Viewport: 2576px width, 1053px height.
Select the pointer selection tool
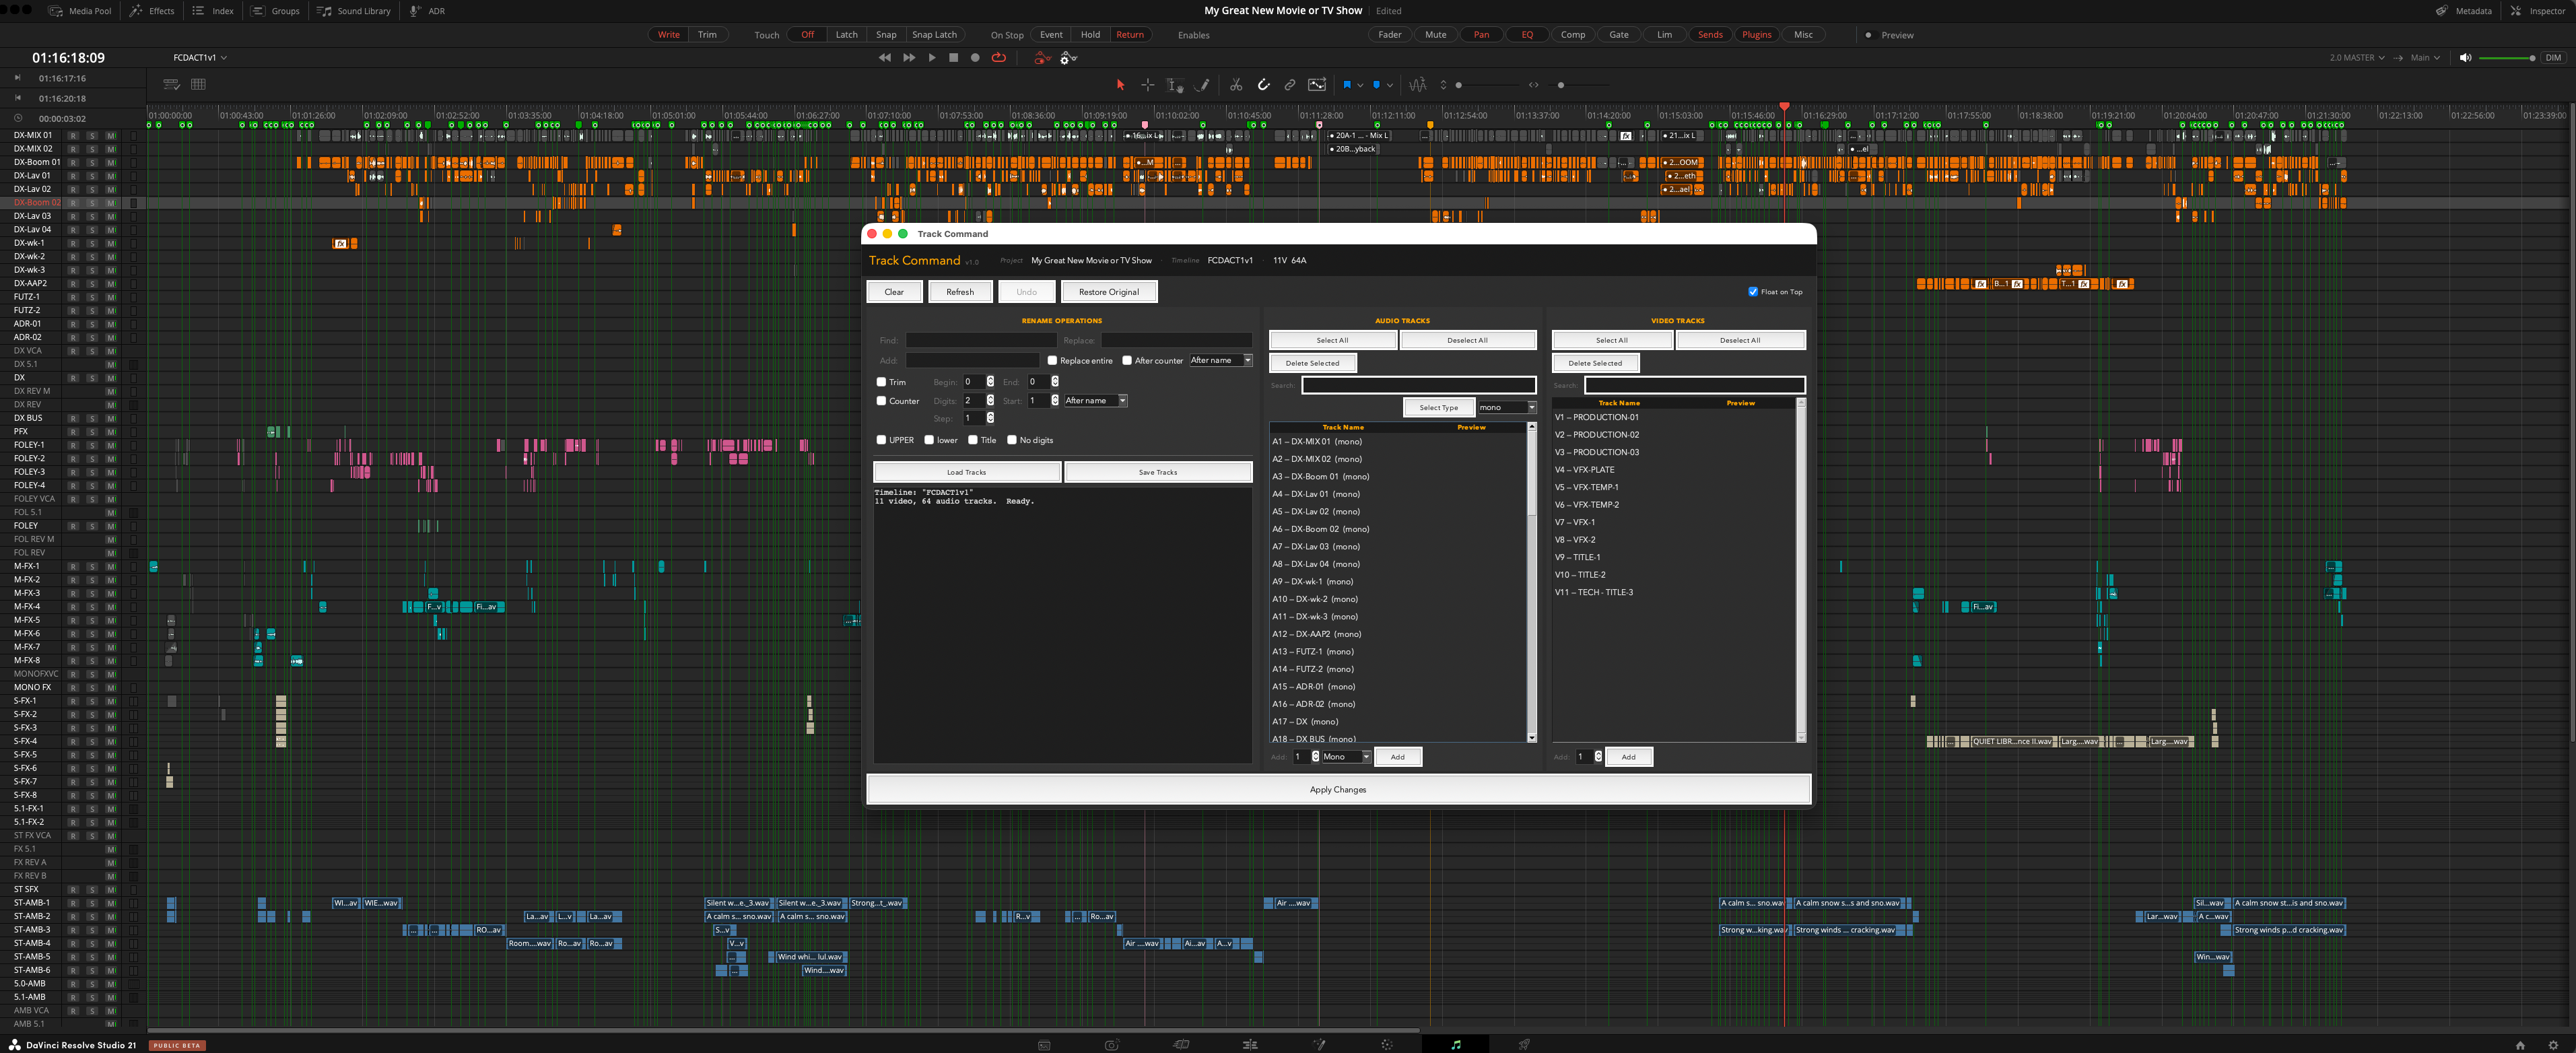tap(1120, 85)
